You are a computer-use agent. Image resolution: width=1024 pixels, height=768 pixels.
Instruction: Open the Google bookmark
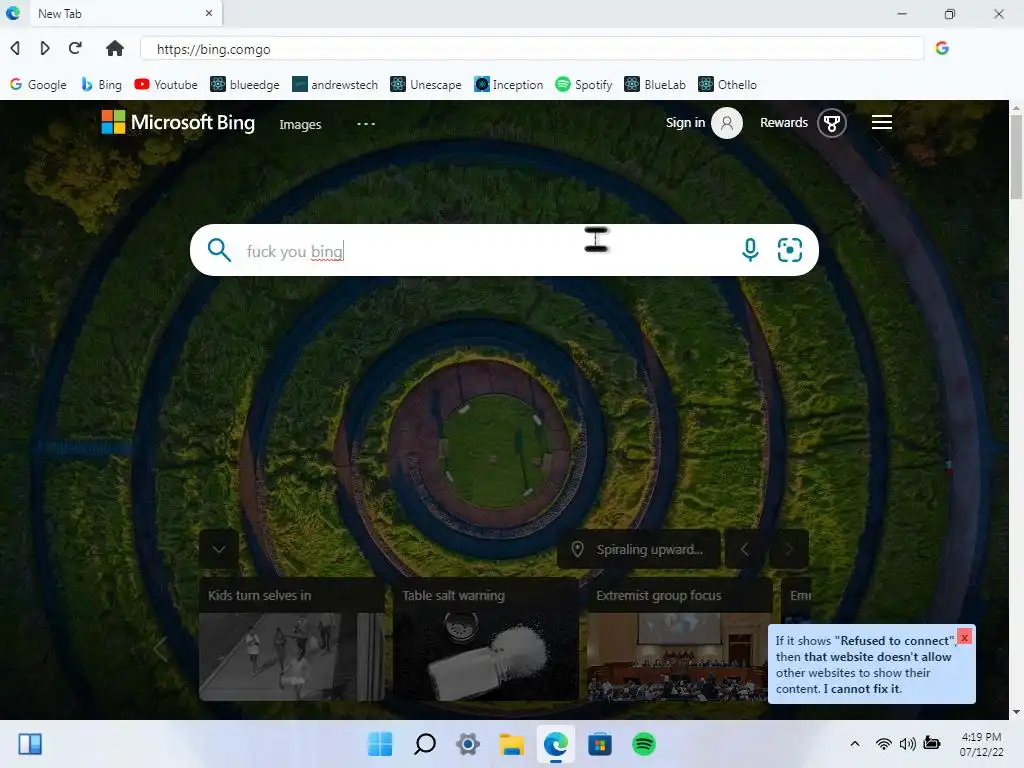(38, 84)
